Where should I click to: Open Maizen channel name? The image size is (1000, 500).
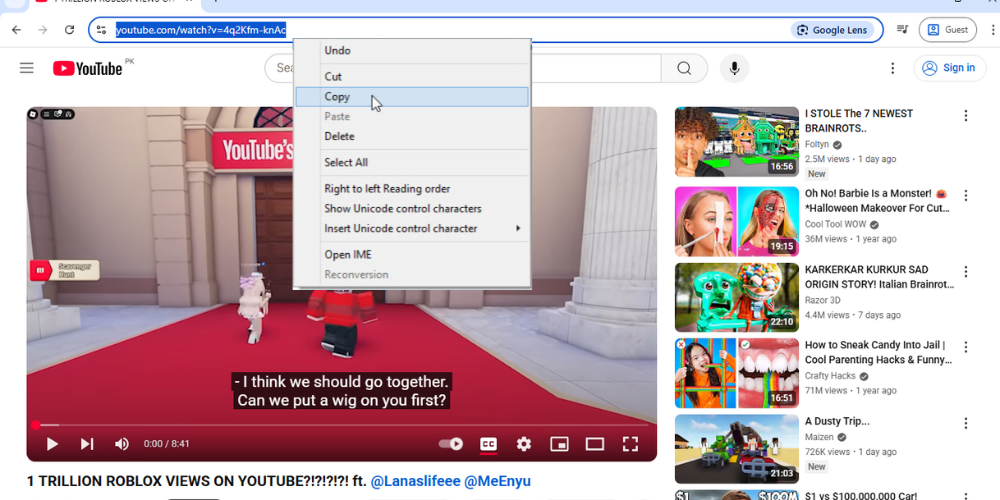[819, 437]
